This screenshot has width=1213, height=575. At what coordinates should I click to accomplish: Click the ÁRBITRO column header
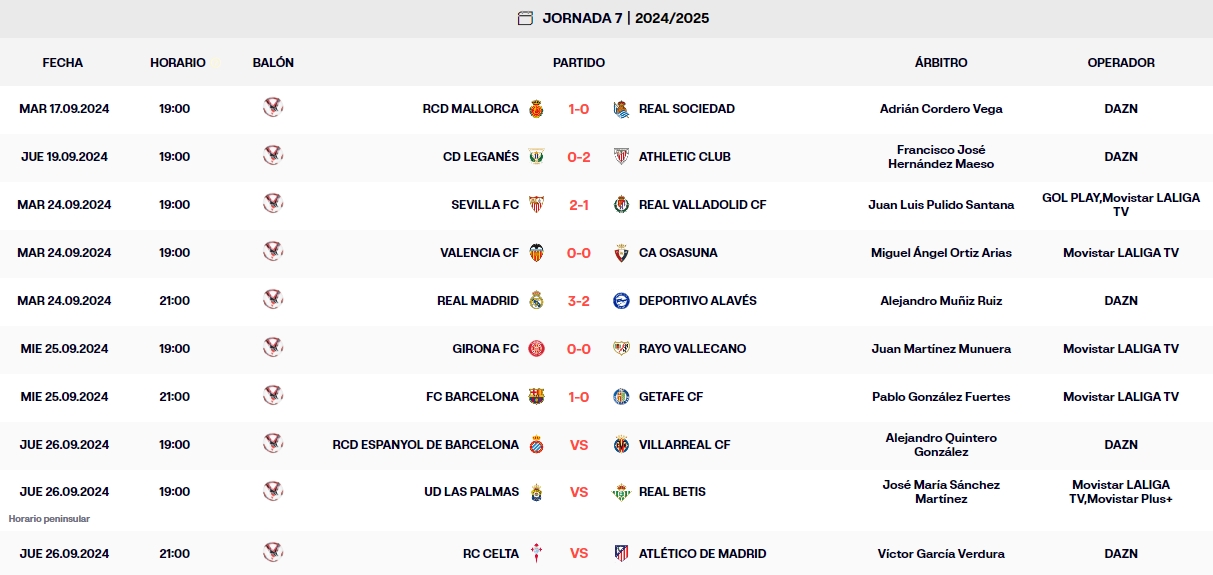pos(941,63)
